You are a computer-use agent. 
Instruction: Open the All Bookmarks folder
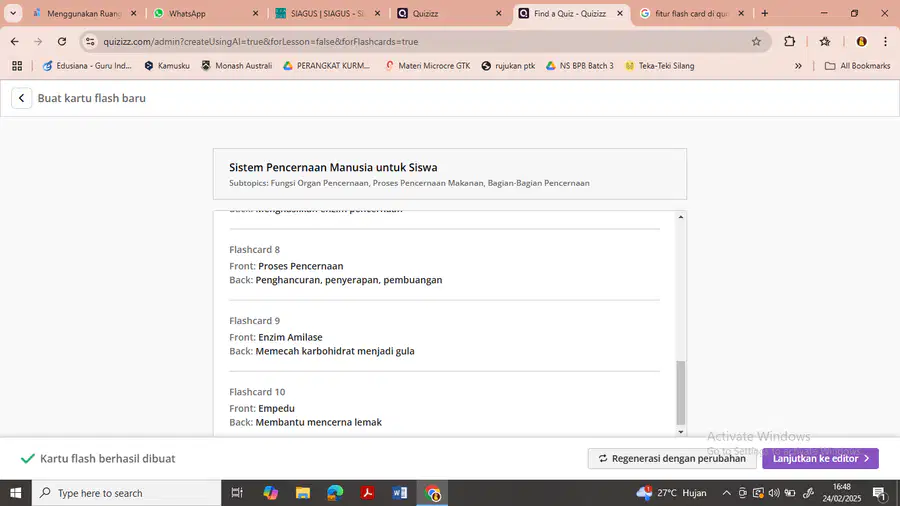(x=858, y=66)
